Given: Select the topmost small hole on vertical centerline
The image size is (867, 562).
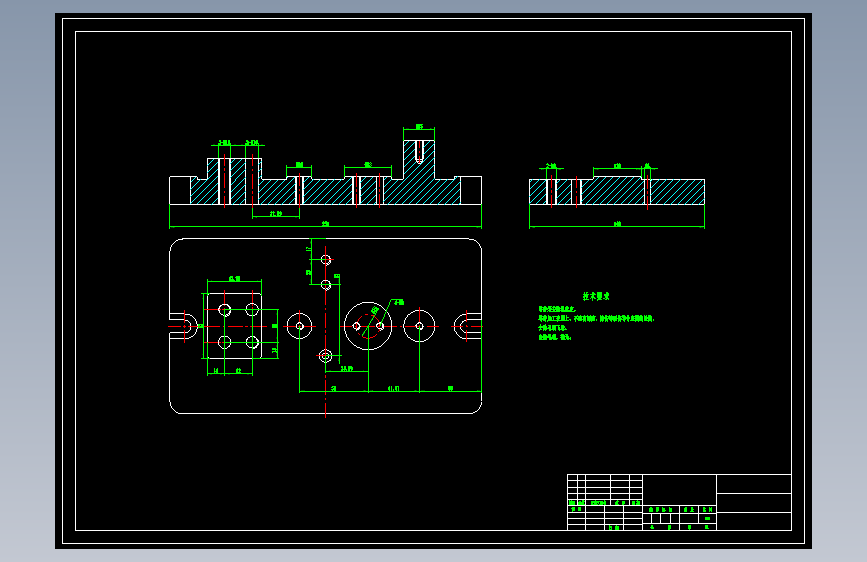Looking at the screenshot, I should (x=326, y=259).
